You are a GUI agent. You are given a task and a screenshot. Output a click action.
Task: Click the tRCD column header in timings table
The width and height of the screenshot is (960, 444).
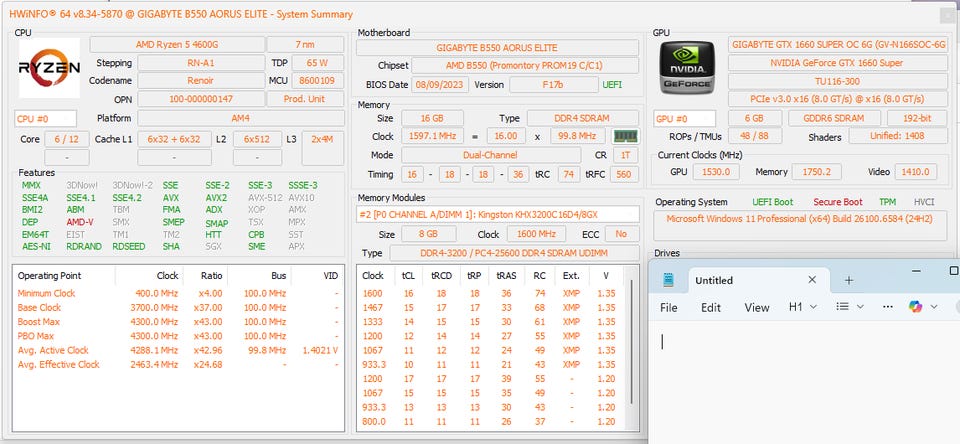[441, 276]
